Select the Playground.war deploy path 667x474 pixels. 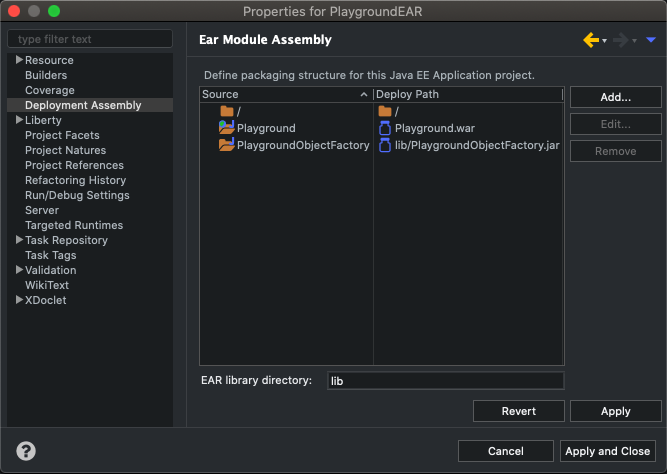tap(435, 128)
